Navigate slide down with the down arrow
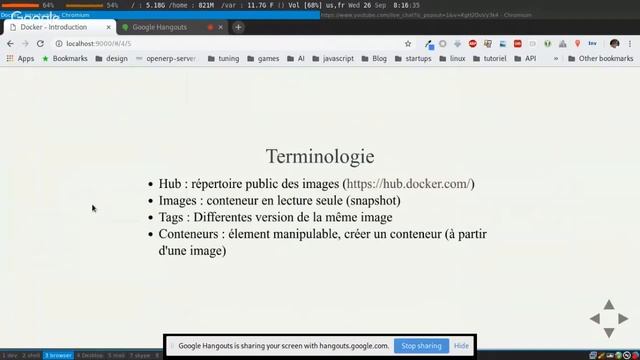Viewport: 640px width, 360px height. (x=609, y=333)
